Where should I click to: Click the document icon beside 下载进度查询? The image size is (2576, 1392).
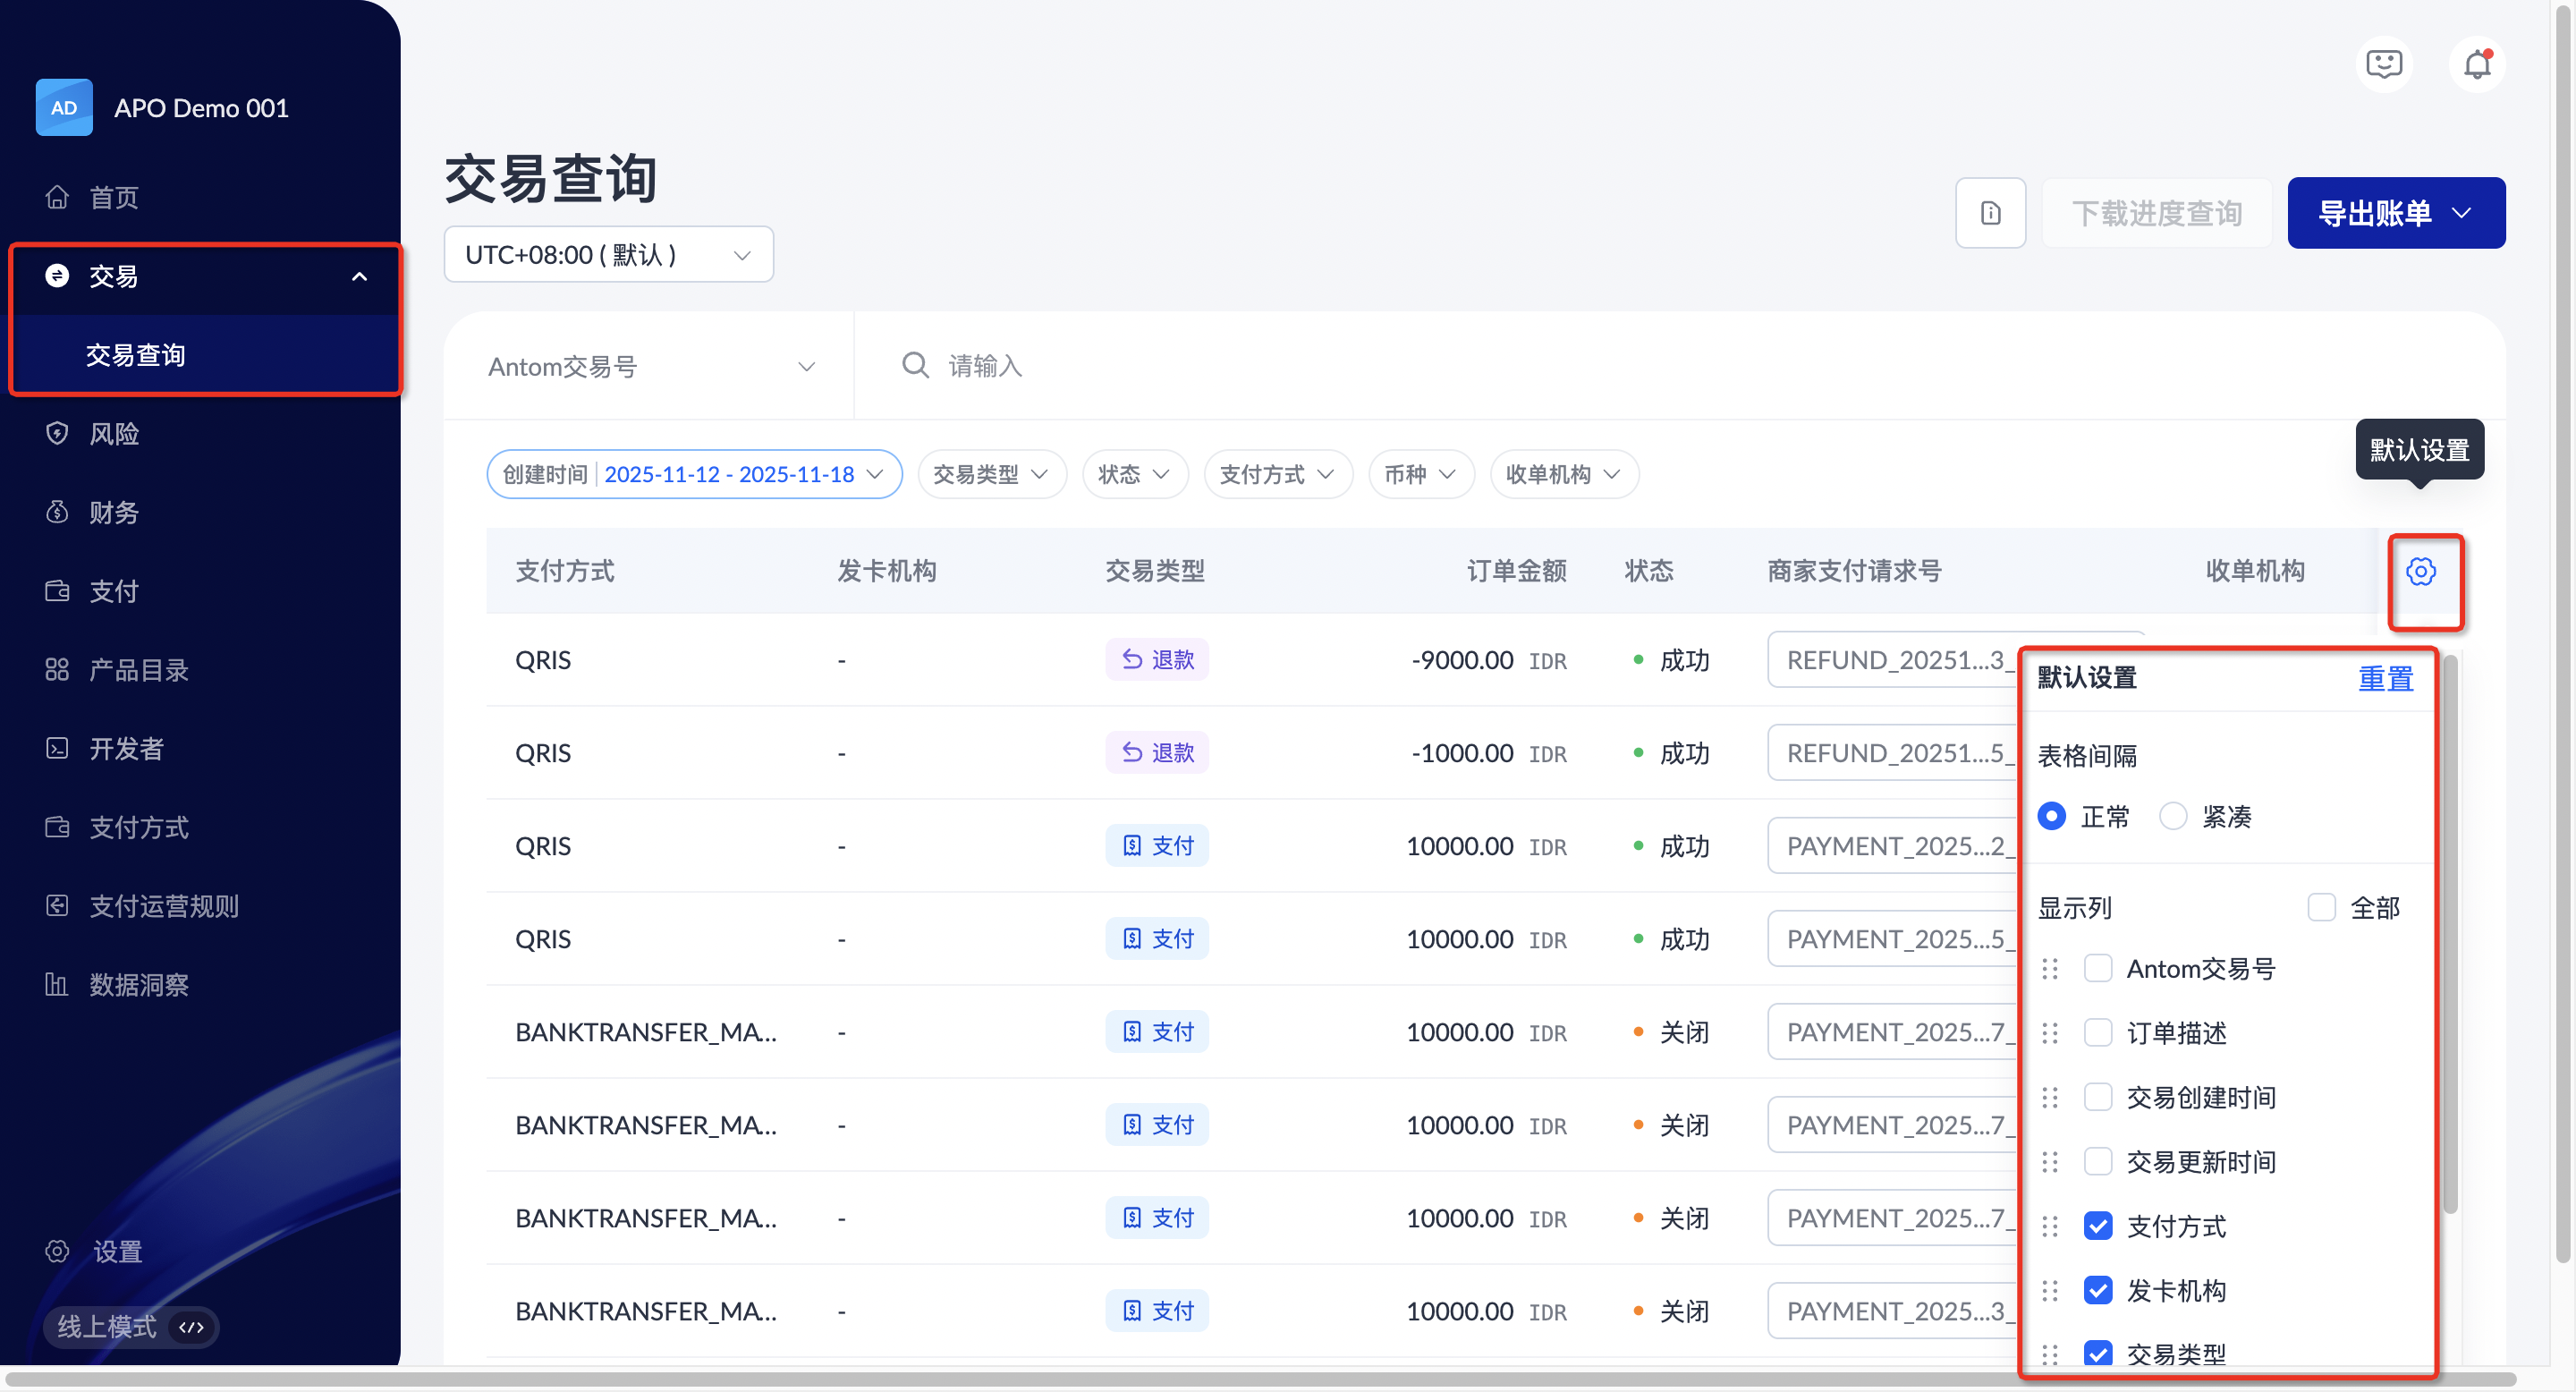(1990, 213)
